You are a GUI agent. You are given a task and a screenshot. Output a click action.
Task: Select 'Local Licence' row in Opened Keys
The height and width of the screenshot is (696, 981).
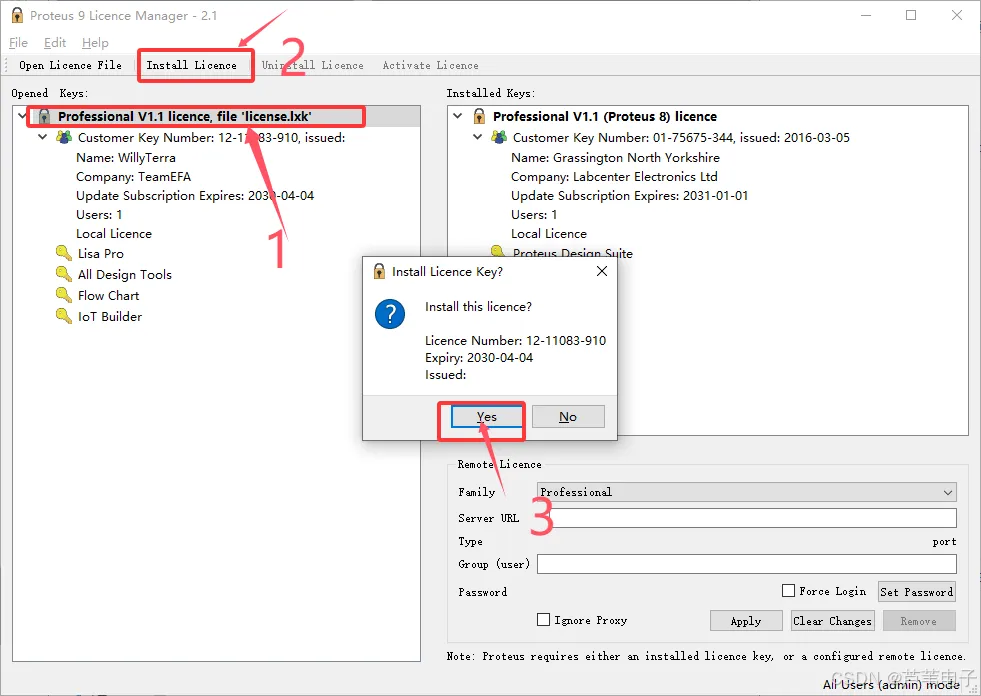tap(114, 233)
